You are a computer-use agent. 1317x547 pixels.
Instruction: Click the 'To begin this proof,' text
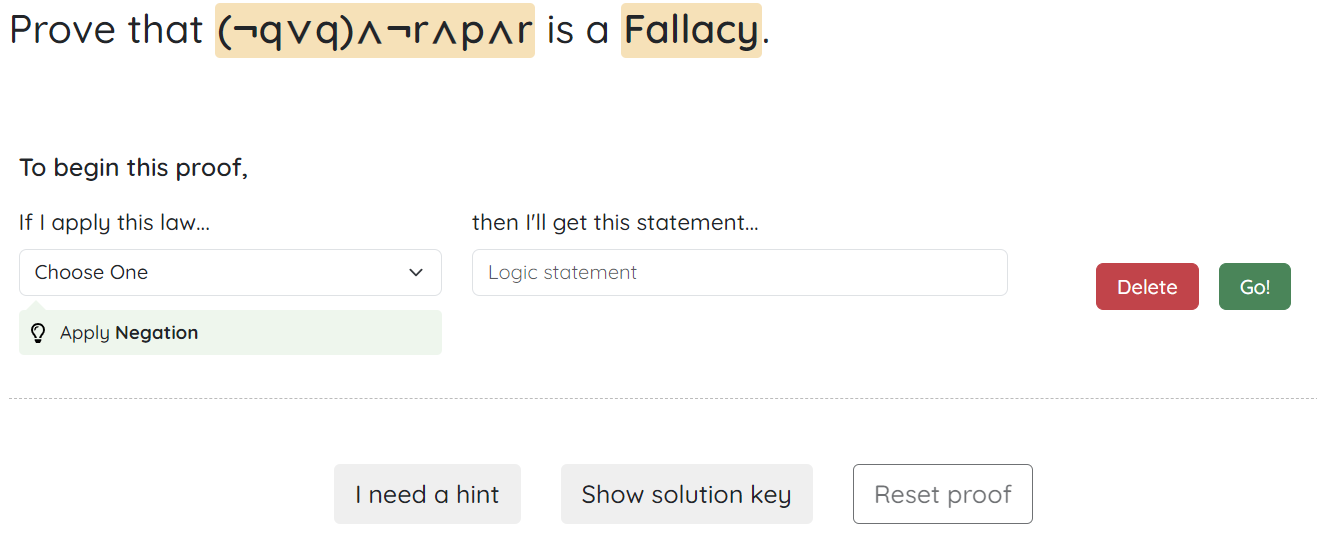click(x=133, y=167)
